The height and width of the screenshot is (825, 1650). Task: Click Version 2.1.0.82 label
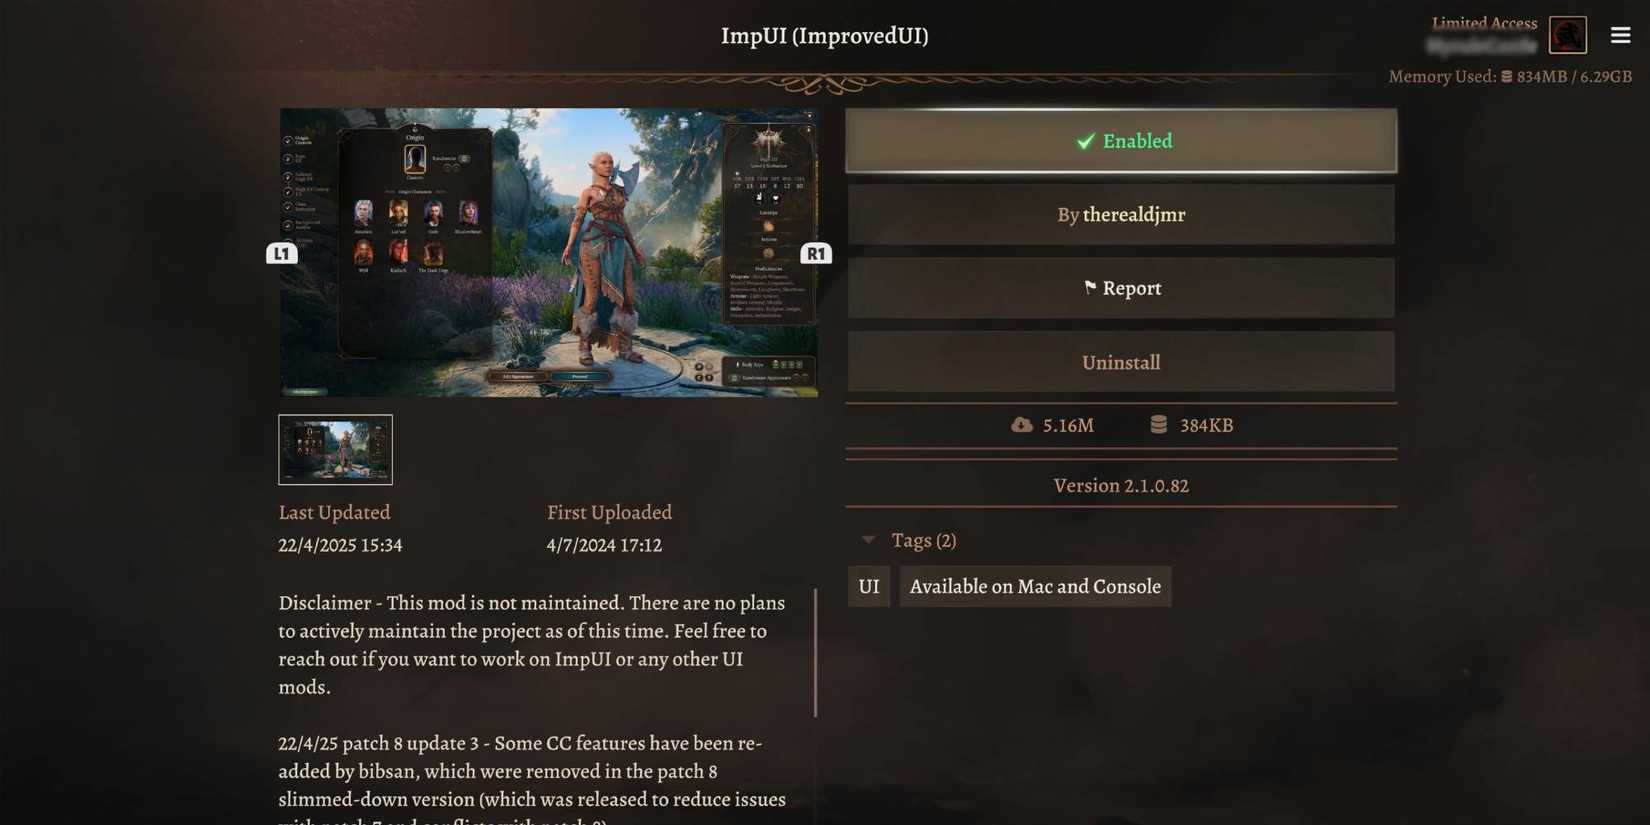tap(1121, 485)
